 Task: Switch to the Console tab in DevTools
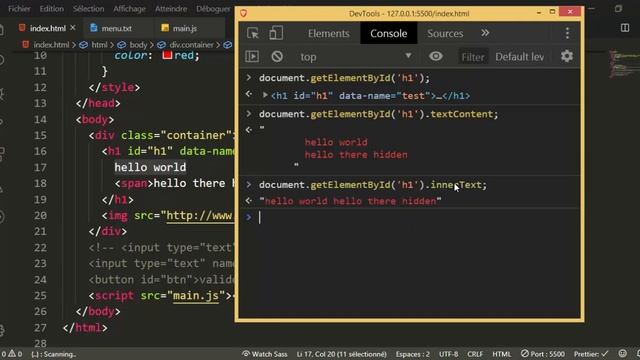(x=389, y=33)
